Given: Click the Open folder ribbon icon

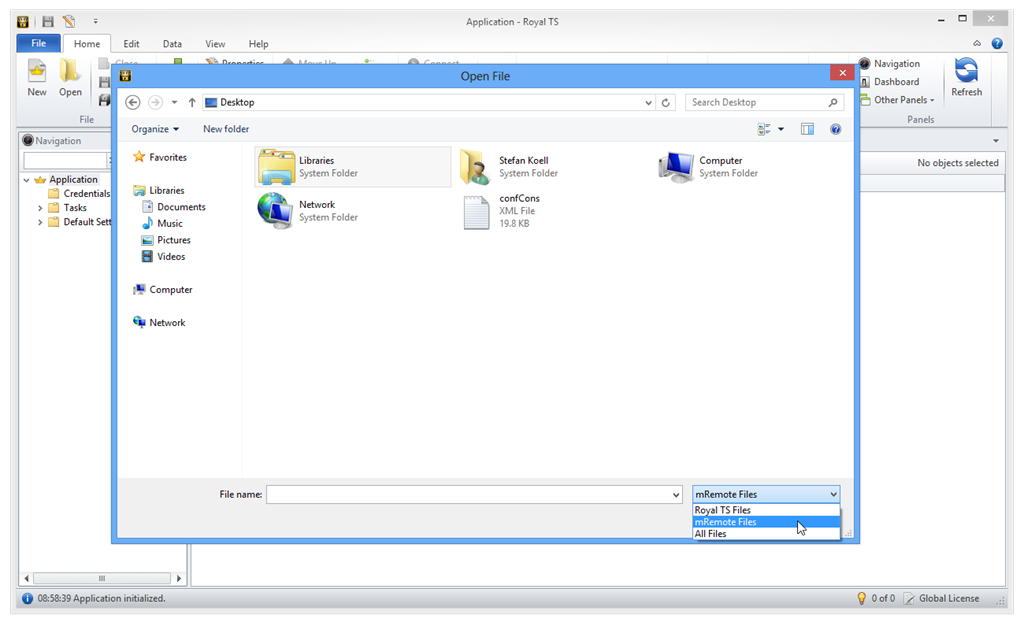Looking at the screenshot, I should coord(70,78).
